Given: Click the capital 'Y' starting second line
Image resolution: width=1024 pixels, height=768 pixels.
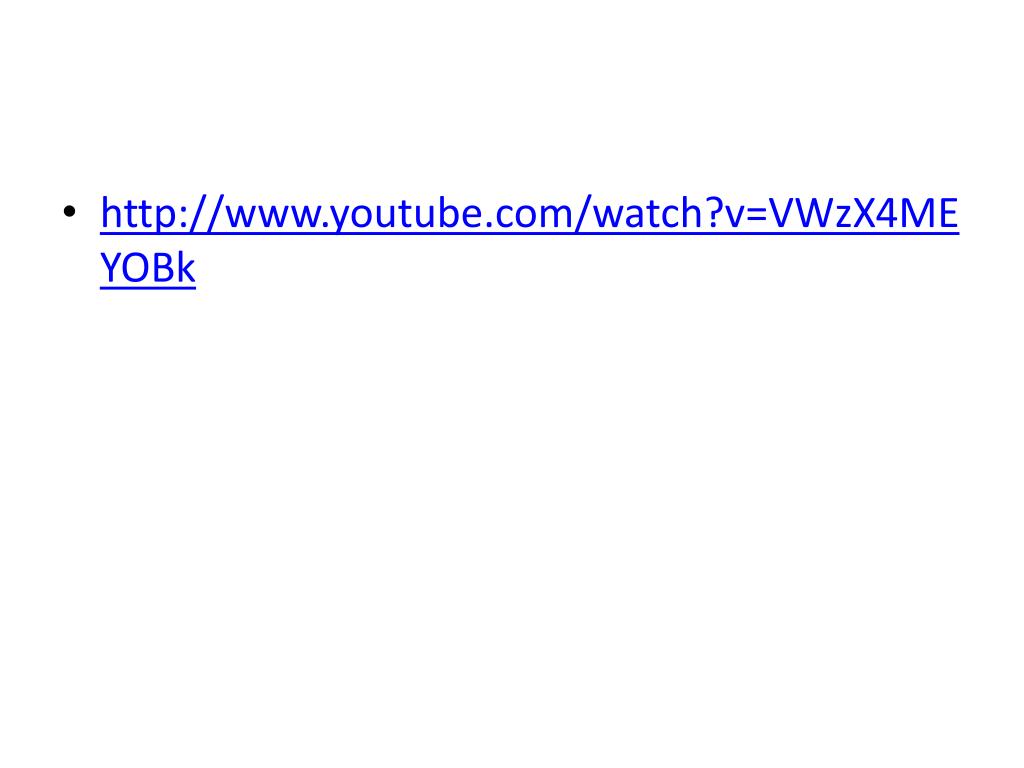Looking at the screenshot, I should 110,267.
